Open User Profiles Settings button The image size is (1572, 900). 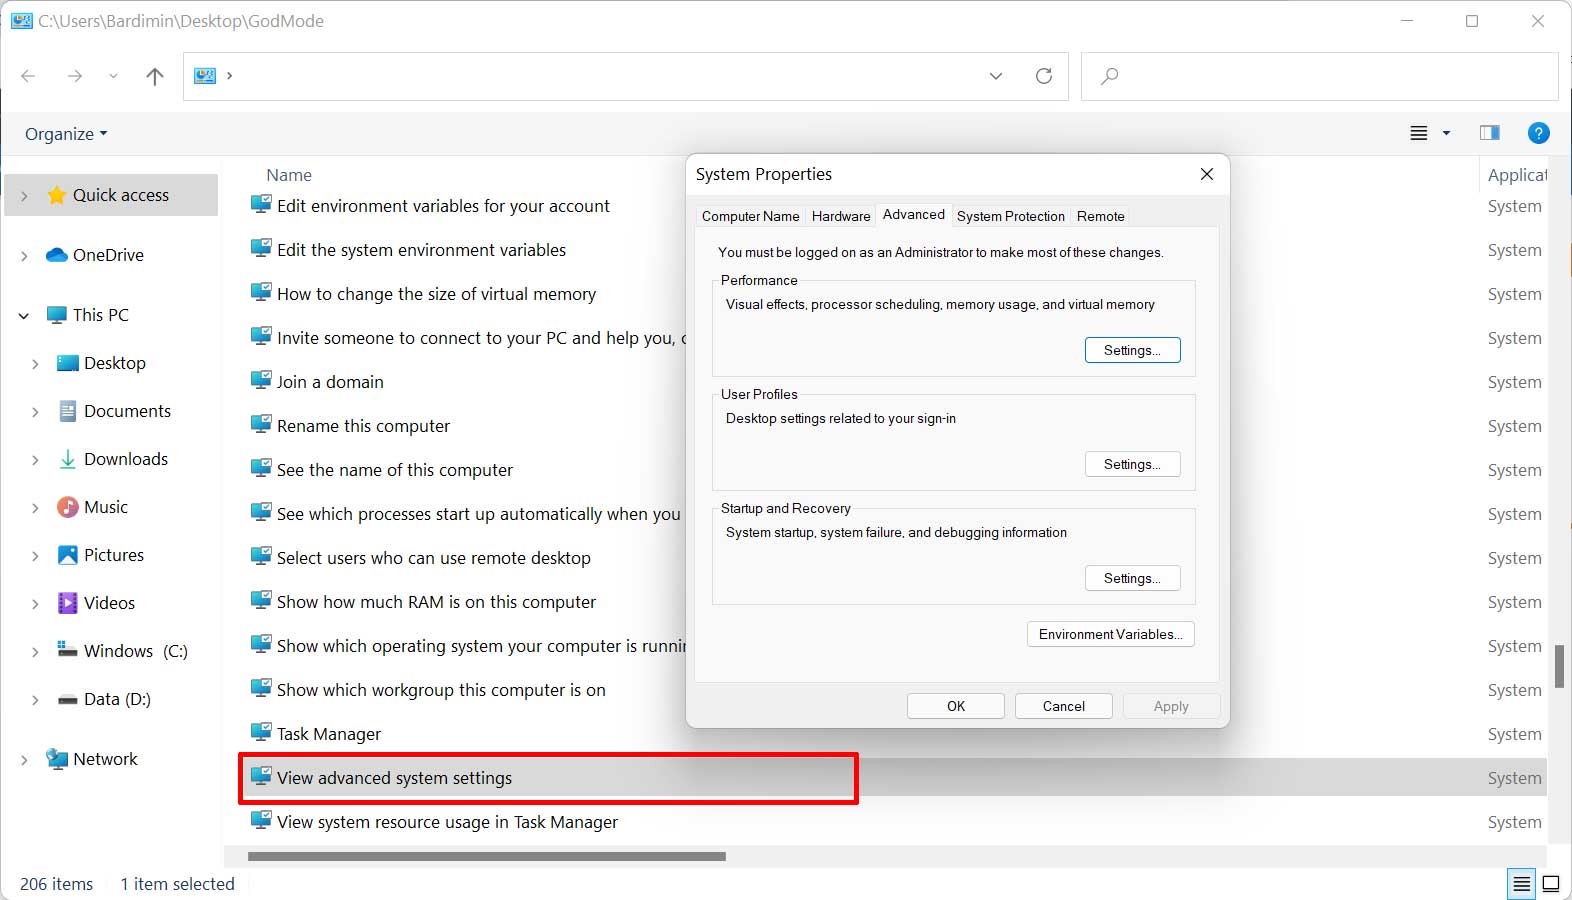[1133, 464]
